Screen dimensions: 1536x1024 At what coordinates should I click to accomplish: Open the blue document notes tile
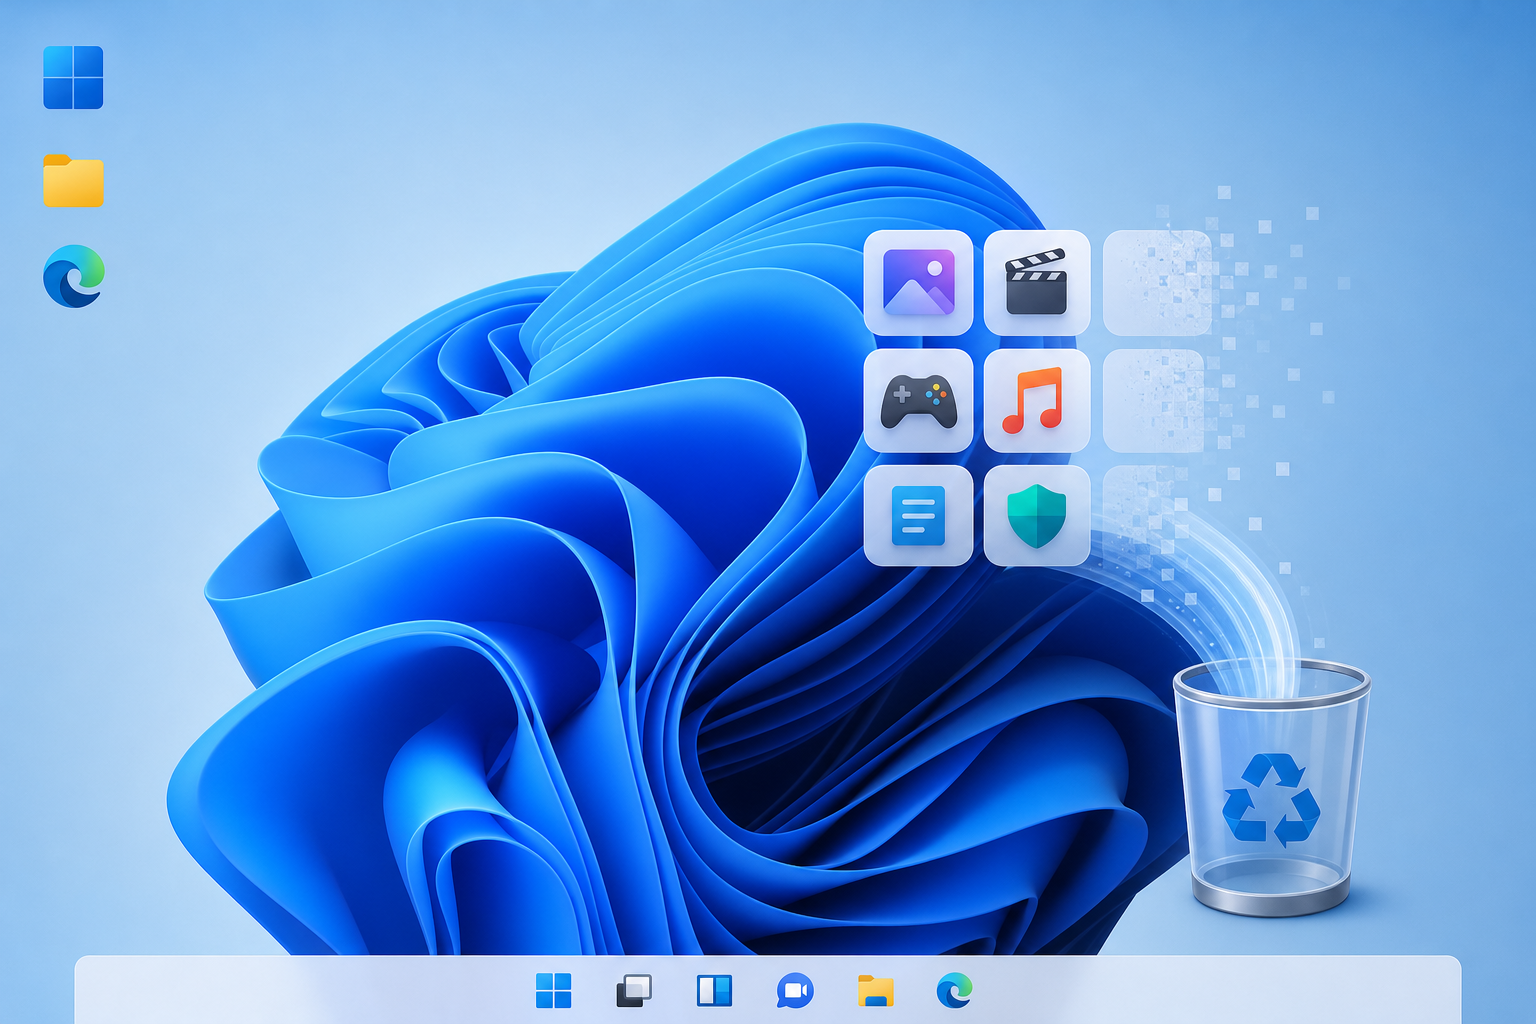tap(918, 516)
